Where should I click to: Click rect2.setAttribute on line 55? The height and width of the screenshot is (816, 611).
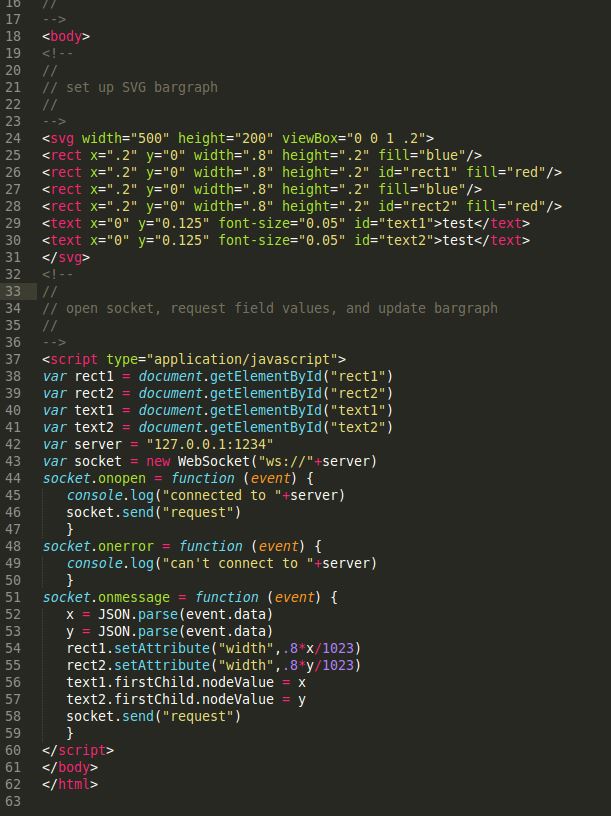138,666
